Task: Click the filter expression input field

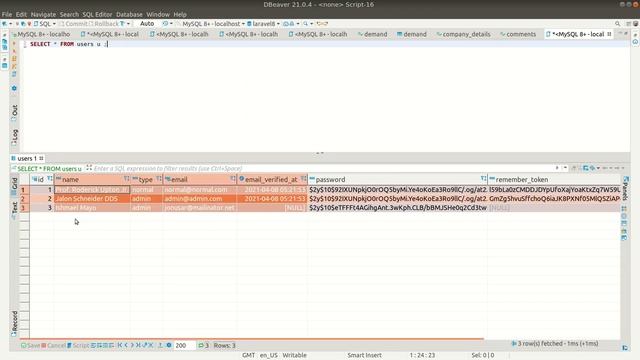Action: [322, 169]
